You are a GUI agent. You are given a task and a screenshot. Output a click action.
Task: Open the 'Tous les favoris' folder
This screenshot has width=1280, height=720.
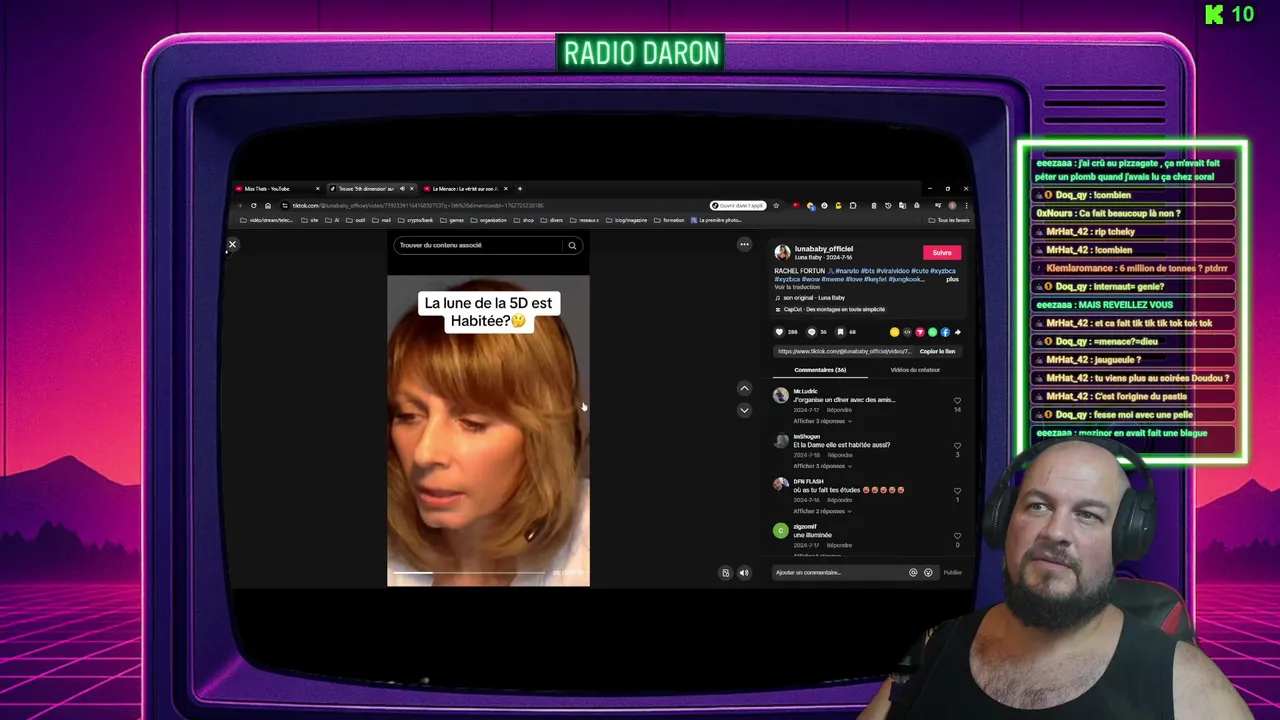pyautogui.click(x=949, y=220)
